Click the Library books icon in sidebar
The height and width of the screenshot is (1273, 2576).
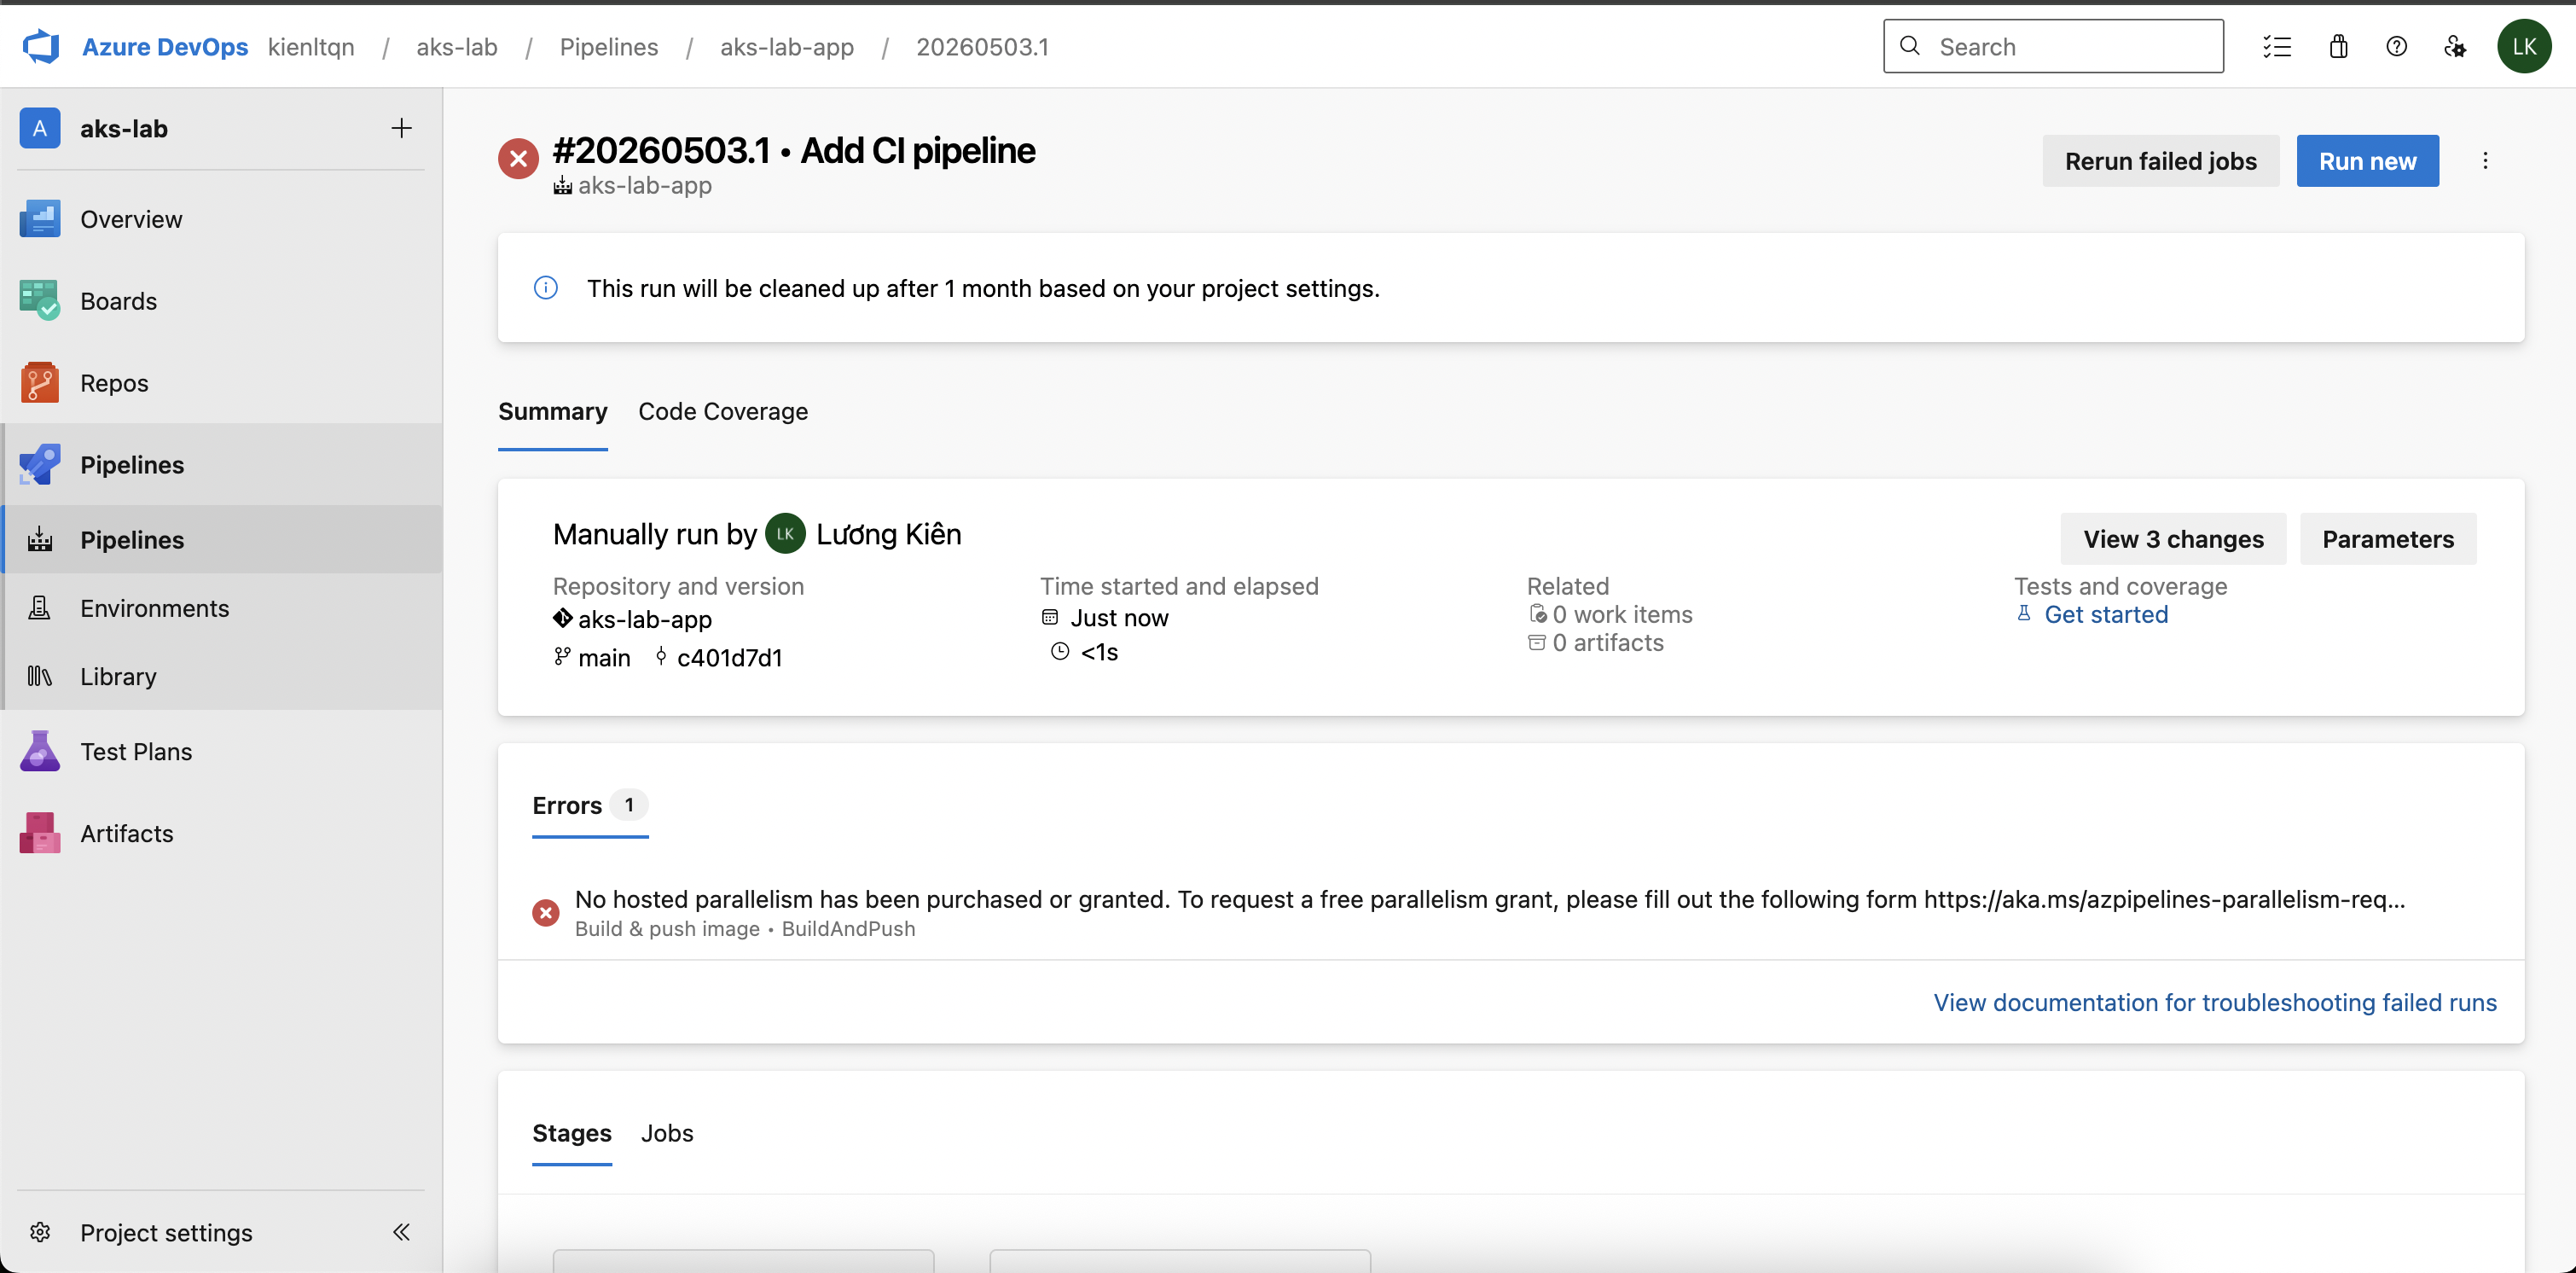[x=40, y=676]
